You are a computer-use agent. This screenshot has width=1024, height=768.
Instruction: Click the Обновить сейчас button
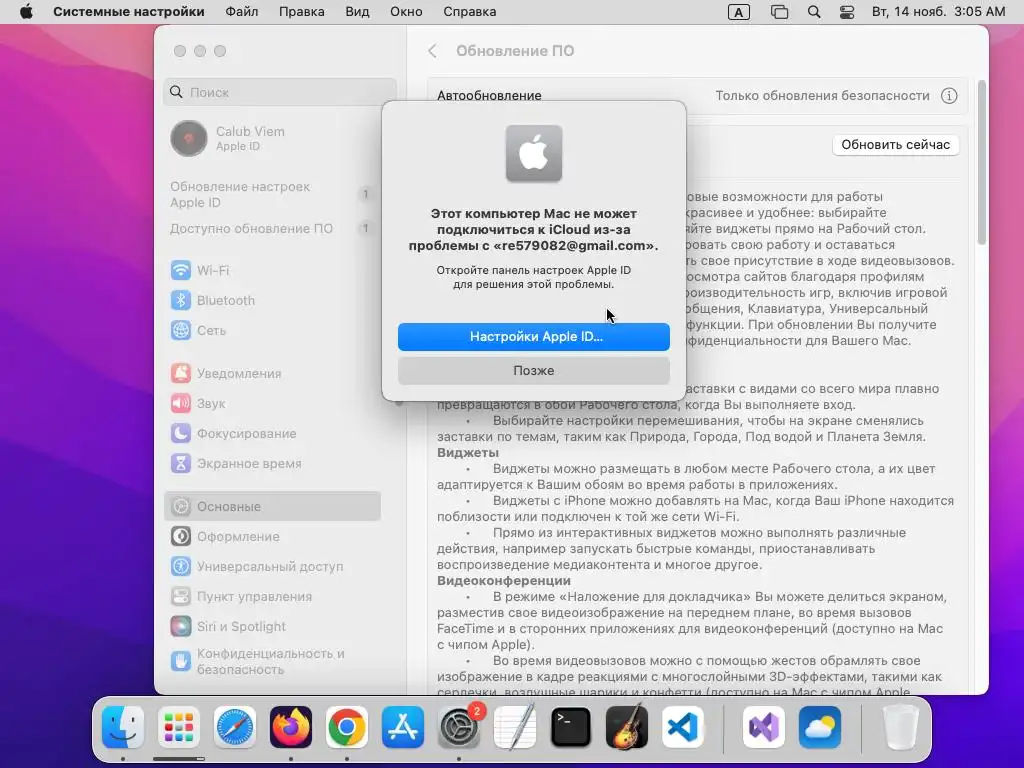pyautogui.click(x=895, y=144)
